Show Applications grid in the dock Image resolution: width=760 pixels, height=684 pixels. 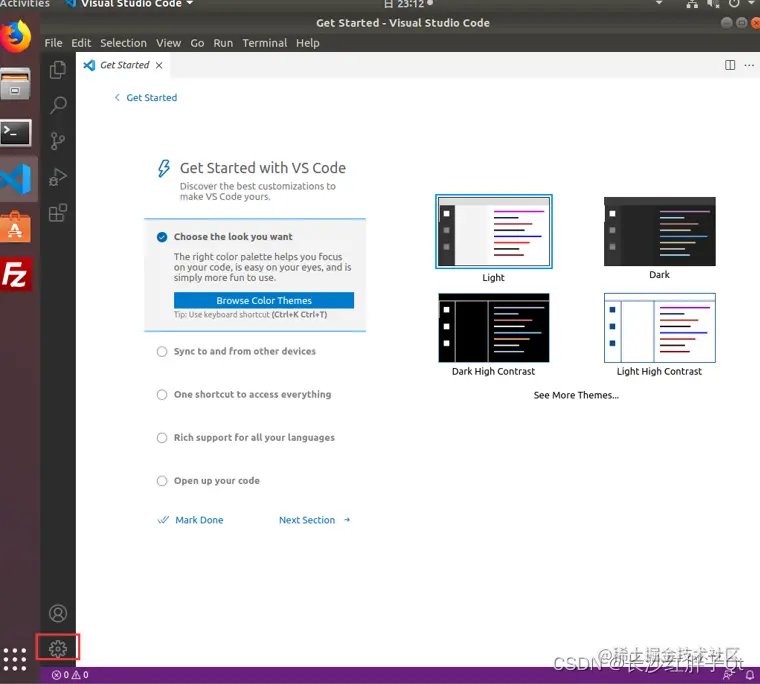tap(15, 659)
